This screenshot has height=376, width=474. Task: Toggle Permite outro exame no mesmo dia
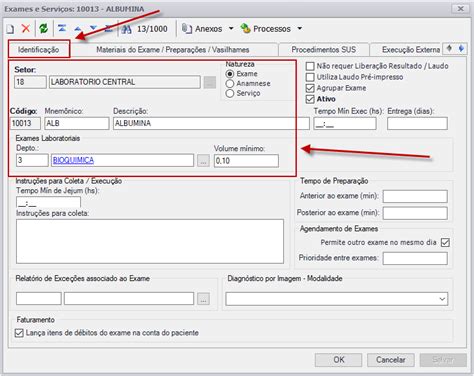point(445,242)
